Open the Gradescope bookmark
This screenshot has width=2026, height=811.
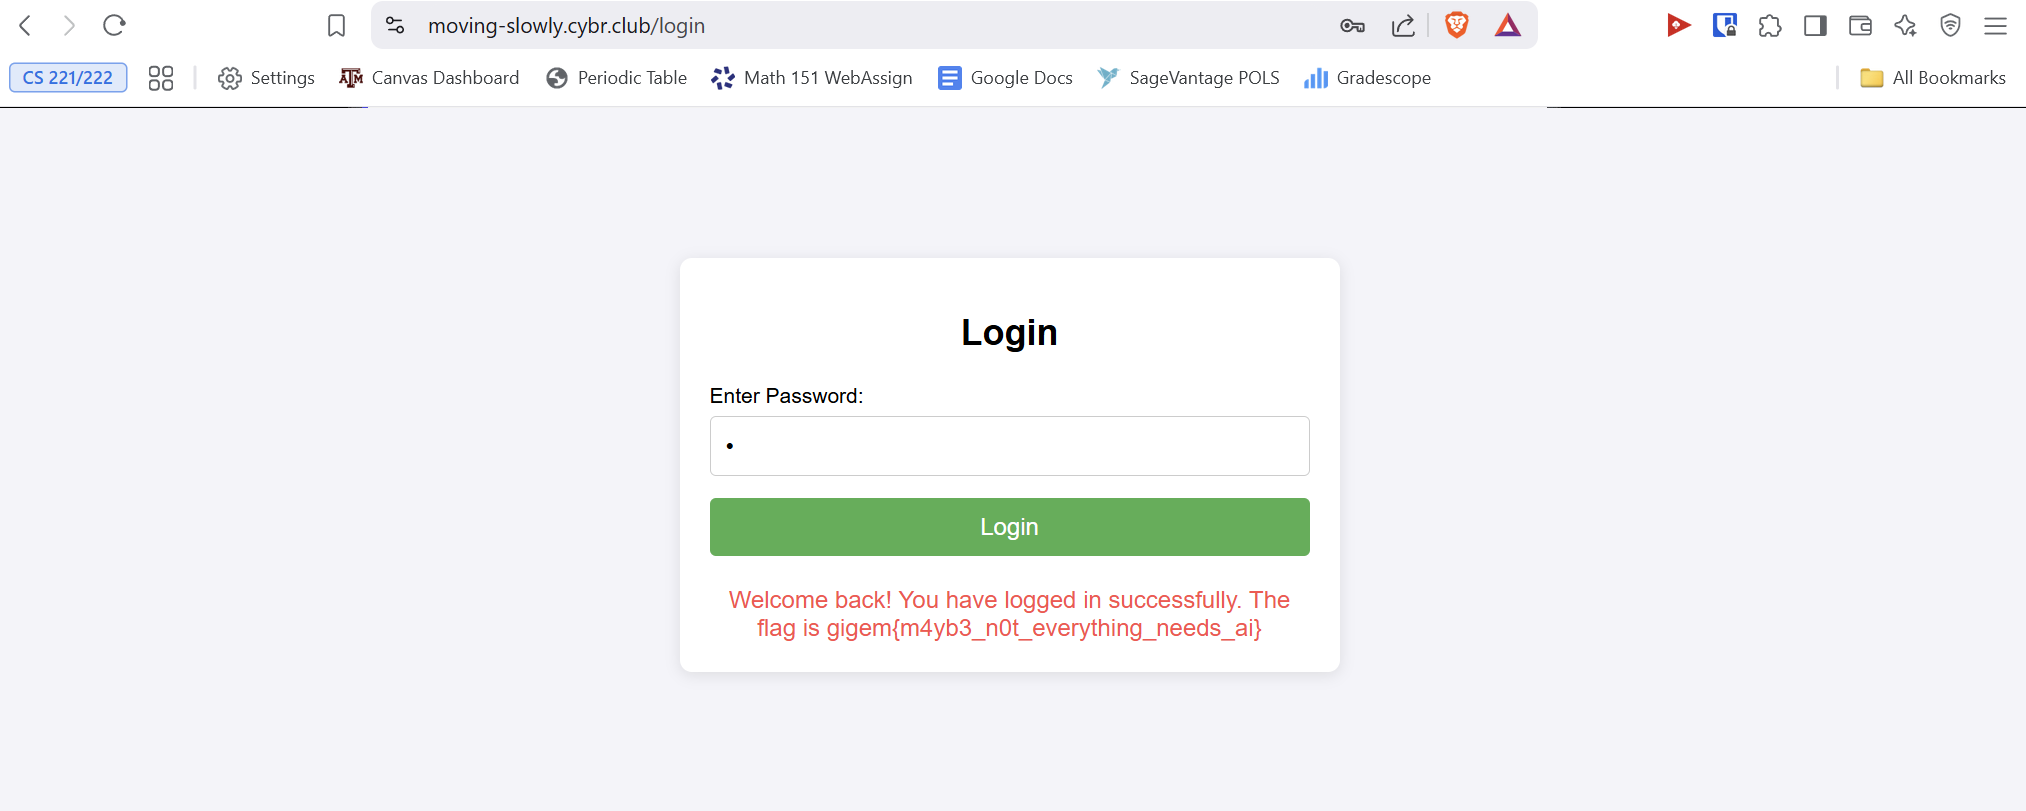click(1367, 78)
